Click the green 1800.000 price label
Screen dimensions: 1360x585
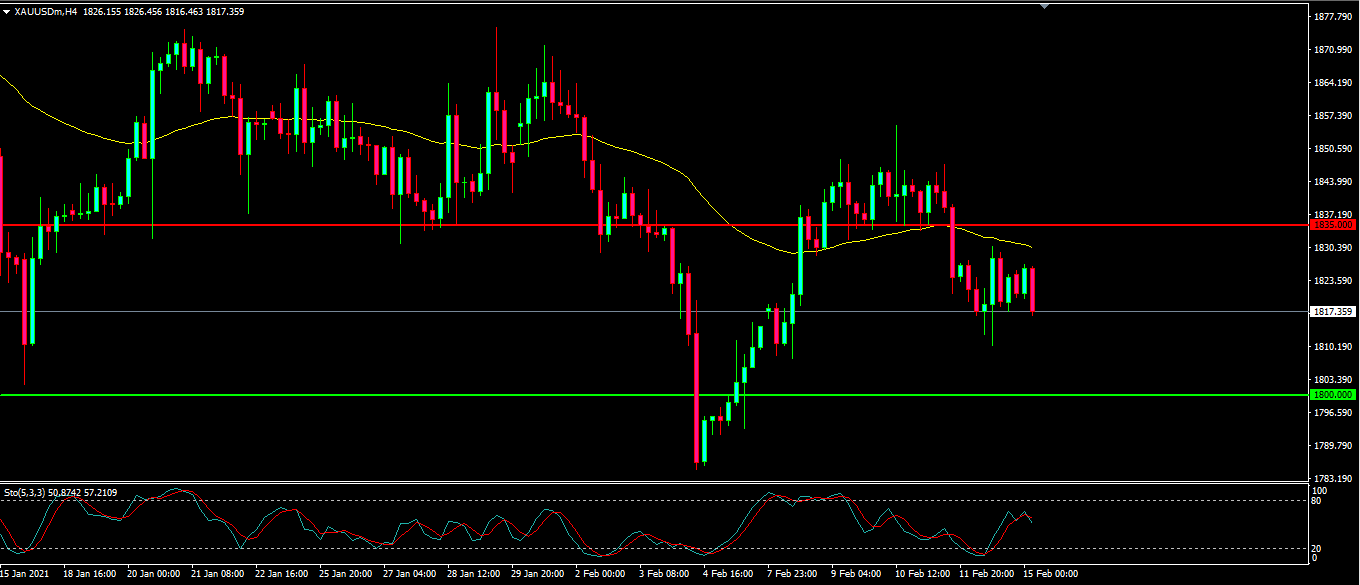tap(1333, 395)
